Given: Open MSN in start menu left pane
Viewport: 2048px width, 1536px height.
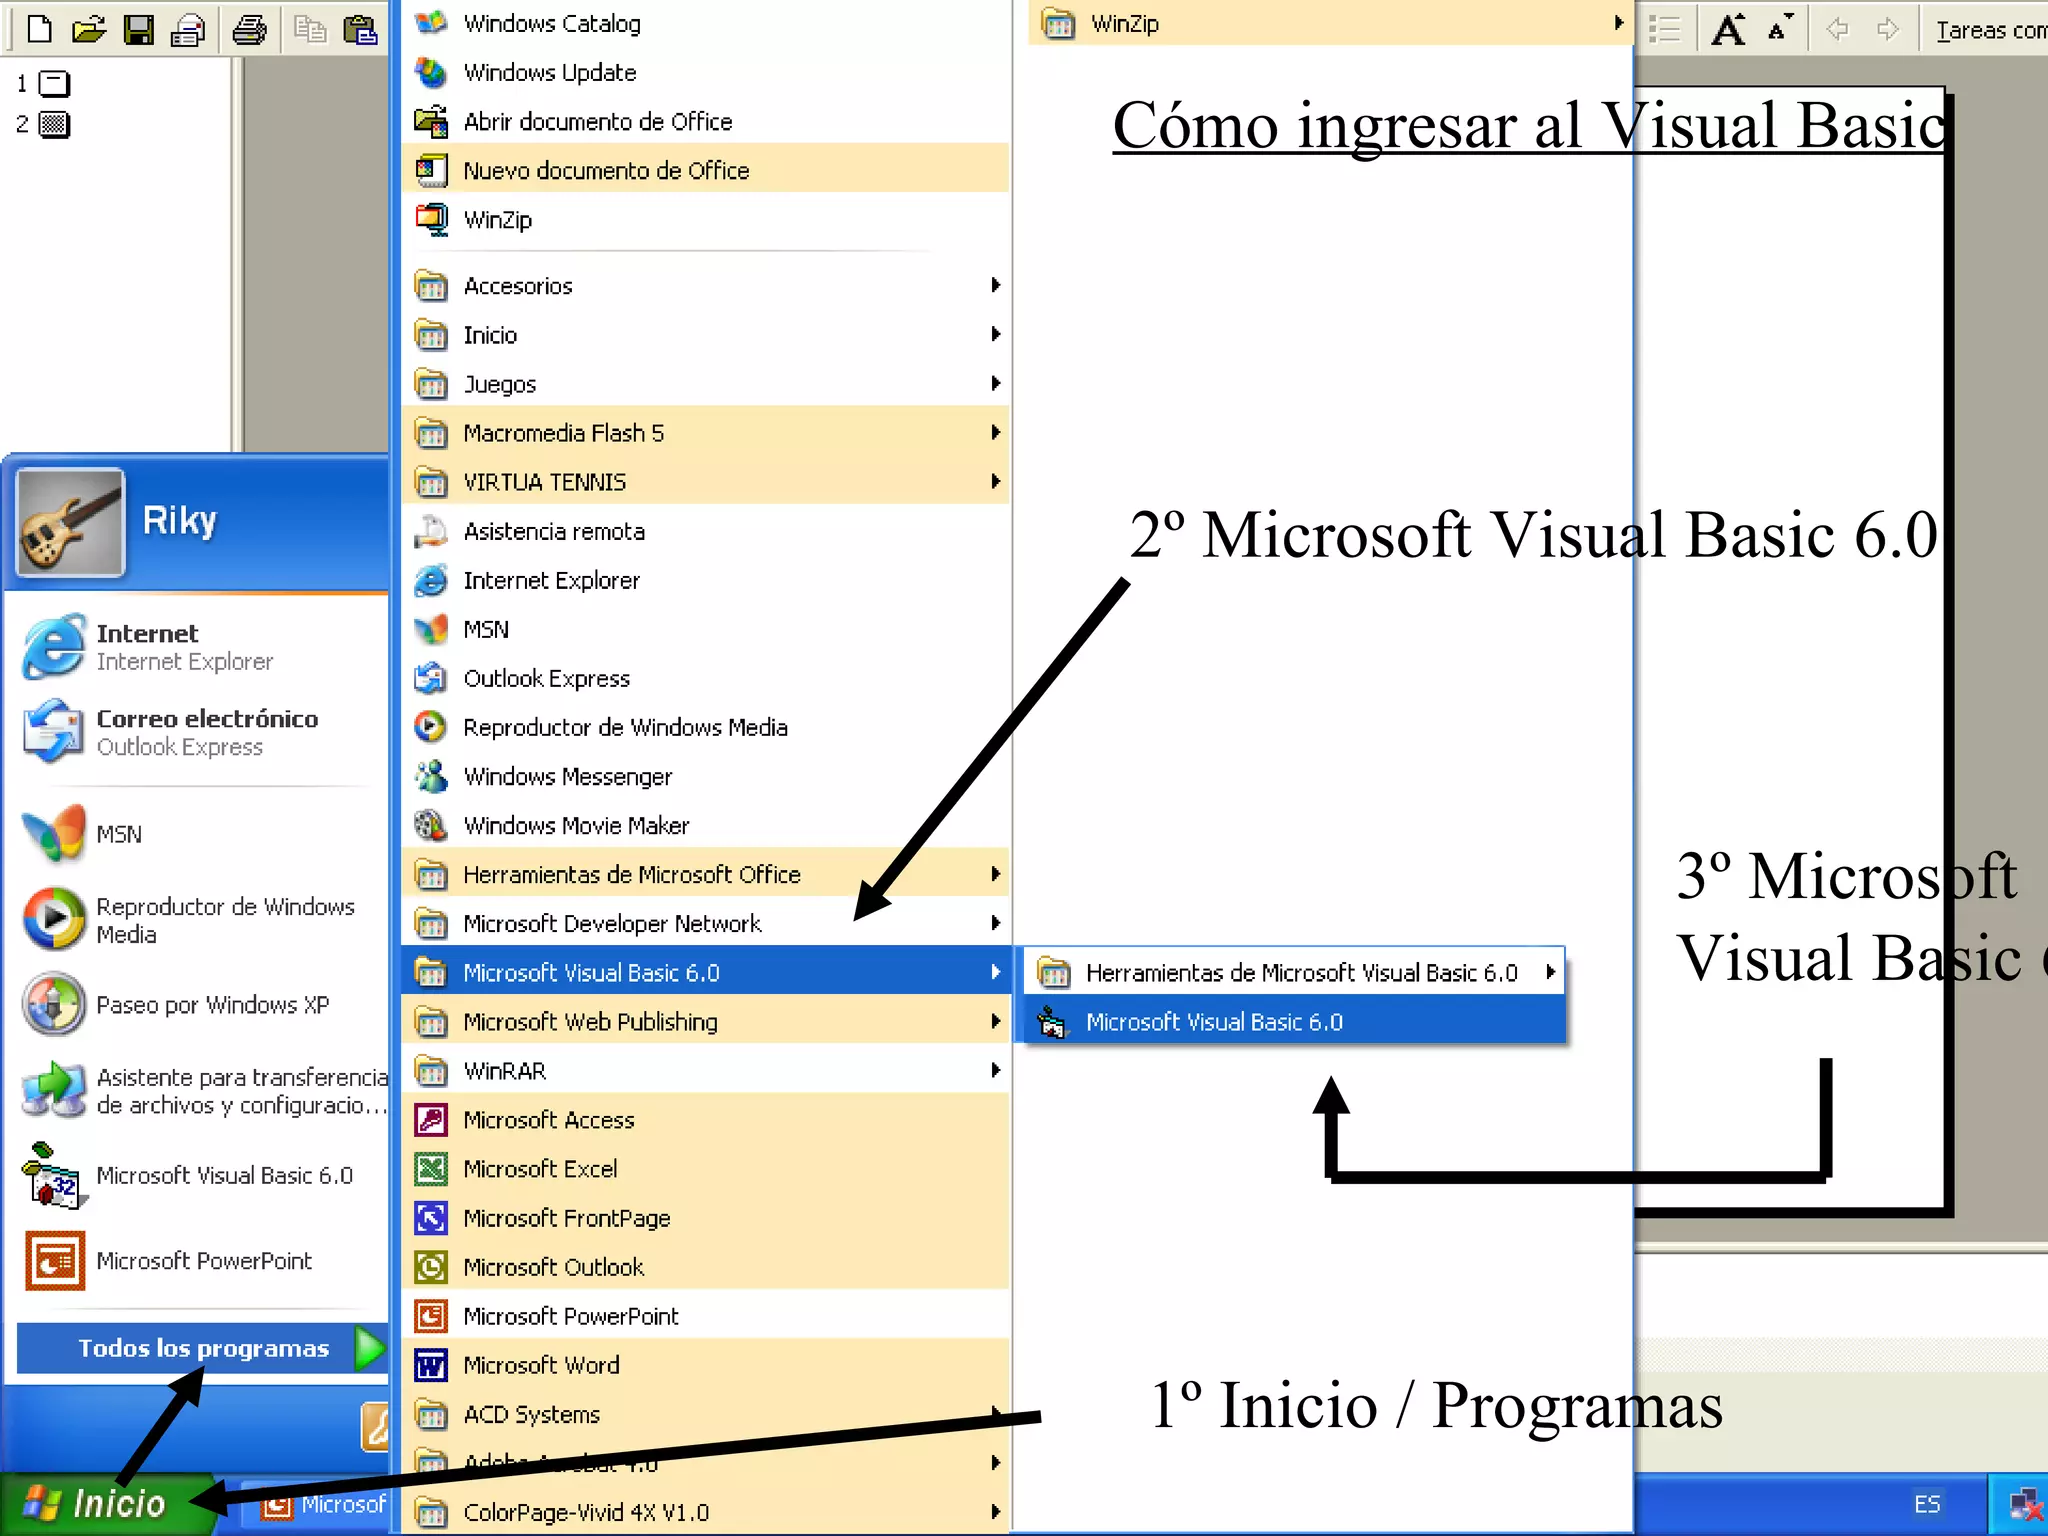Looking at the screenshot, I should click(x=198, y=834).
